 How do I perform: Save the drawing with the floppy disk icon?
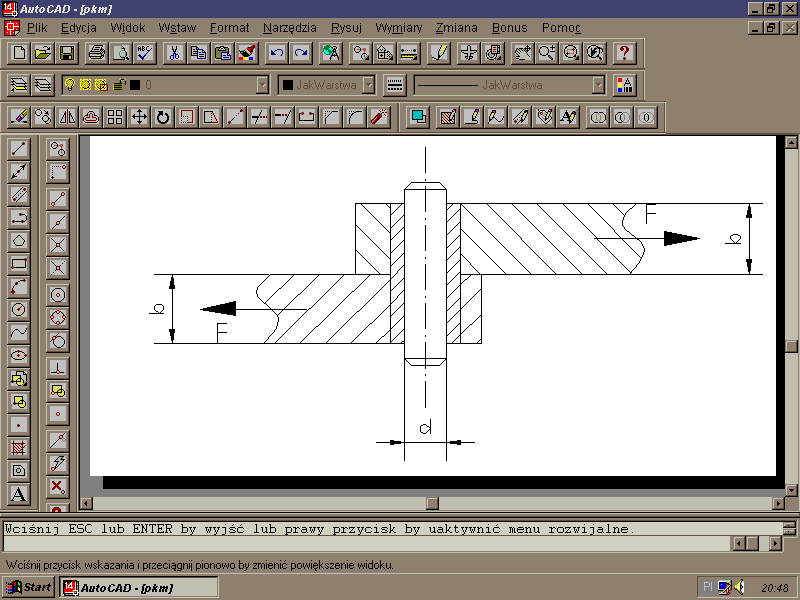coord(66,52)
